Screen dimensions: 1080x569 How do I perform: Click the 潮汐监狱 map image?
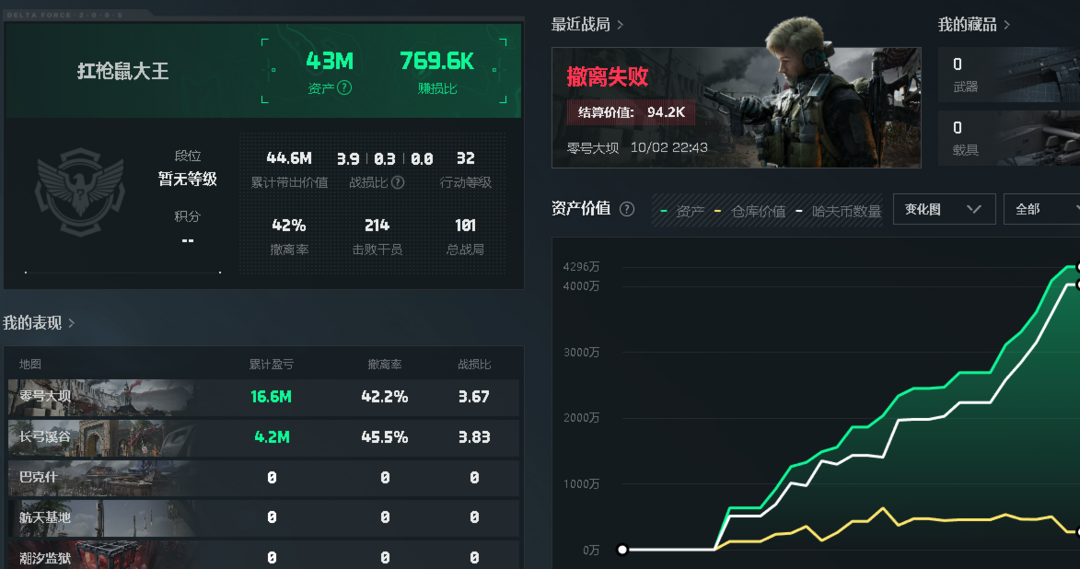[100, 556]
